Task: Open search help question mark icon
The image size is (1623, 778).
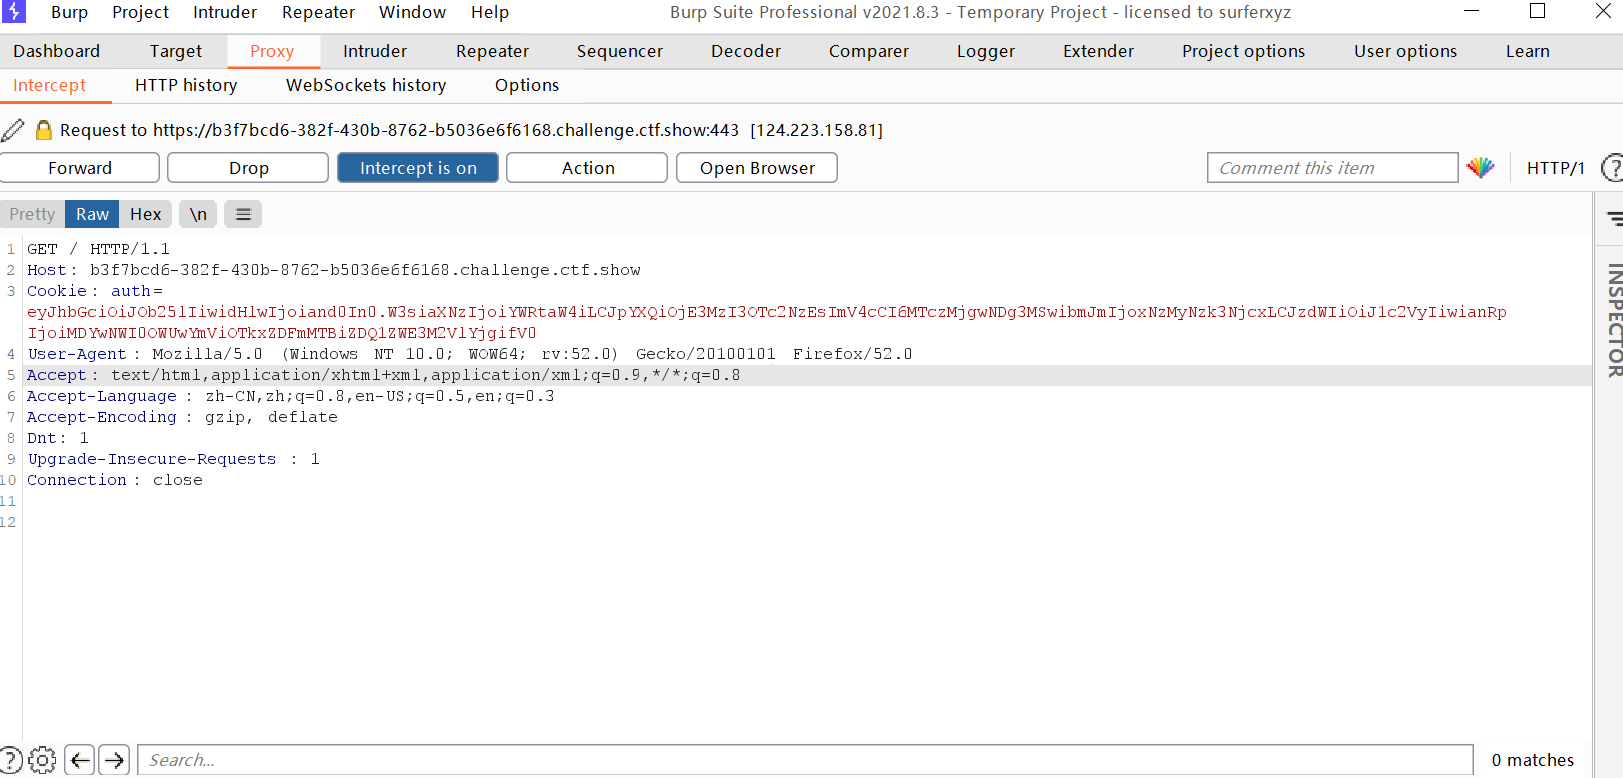Action: click(11, 760)
